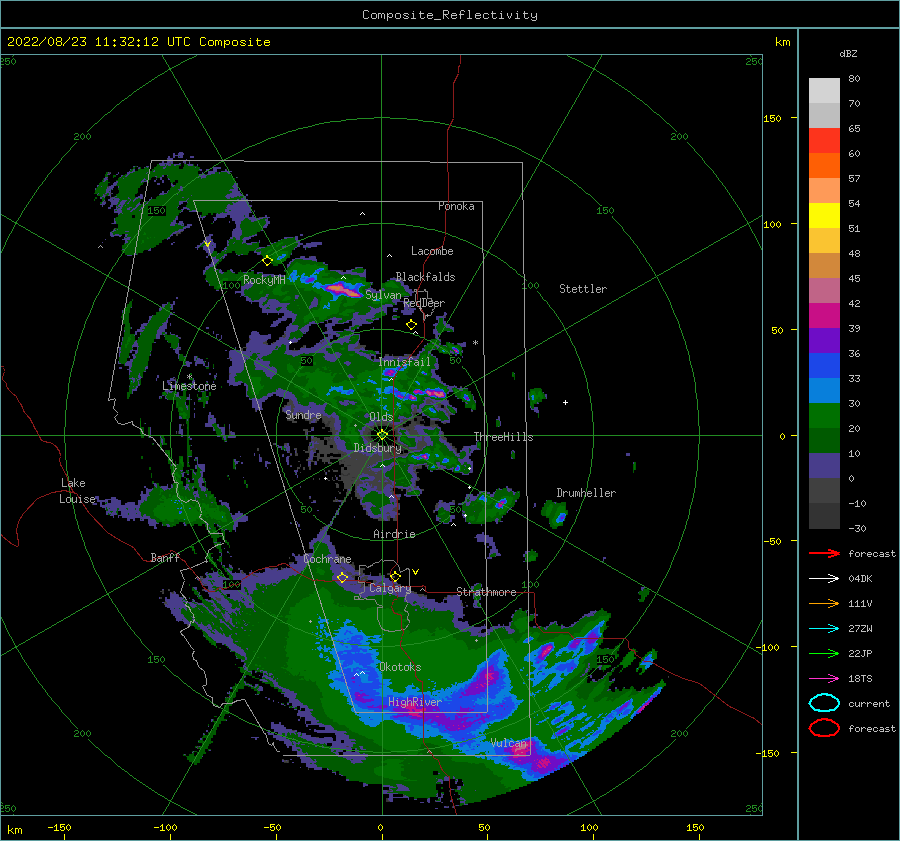Click the dBZ legend heading

click(848, 53)
